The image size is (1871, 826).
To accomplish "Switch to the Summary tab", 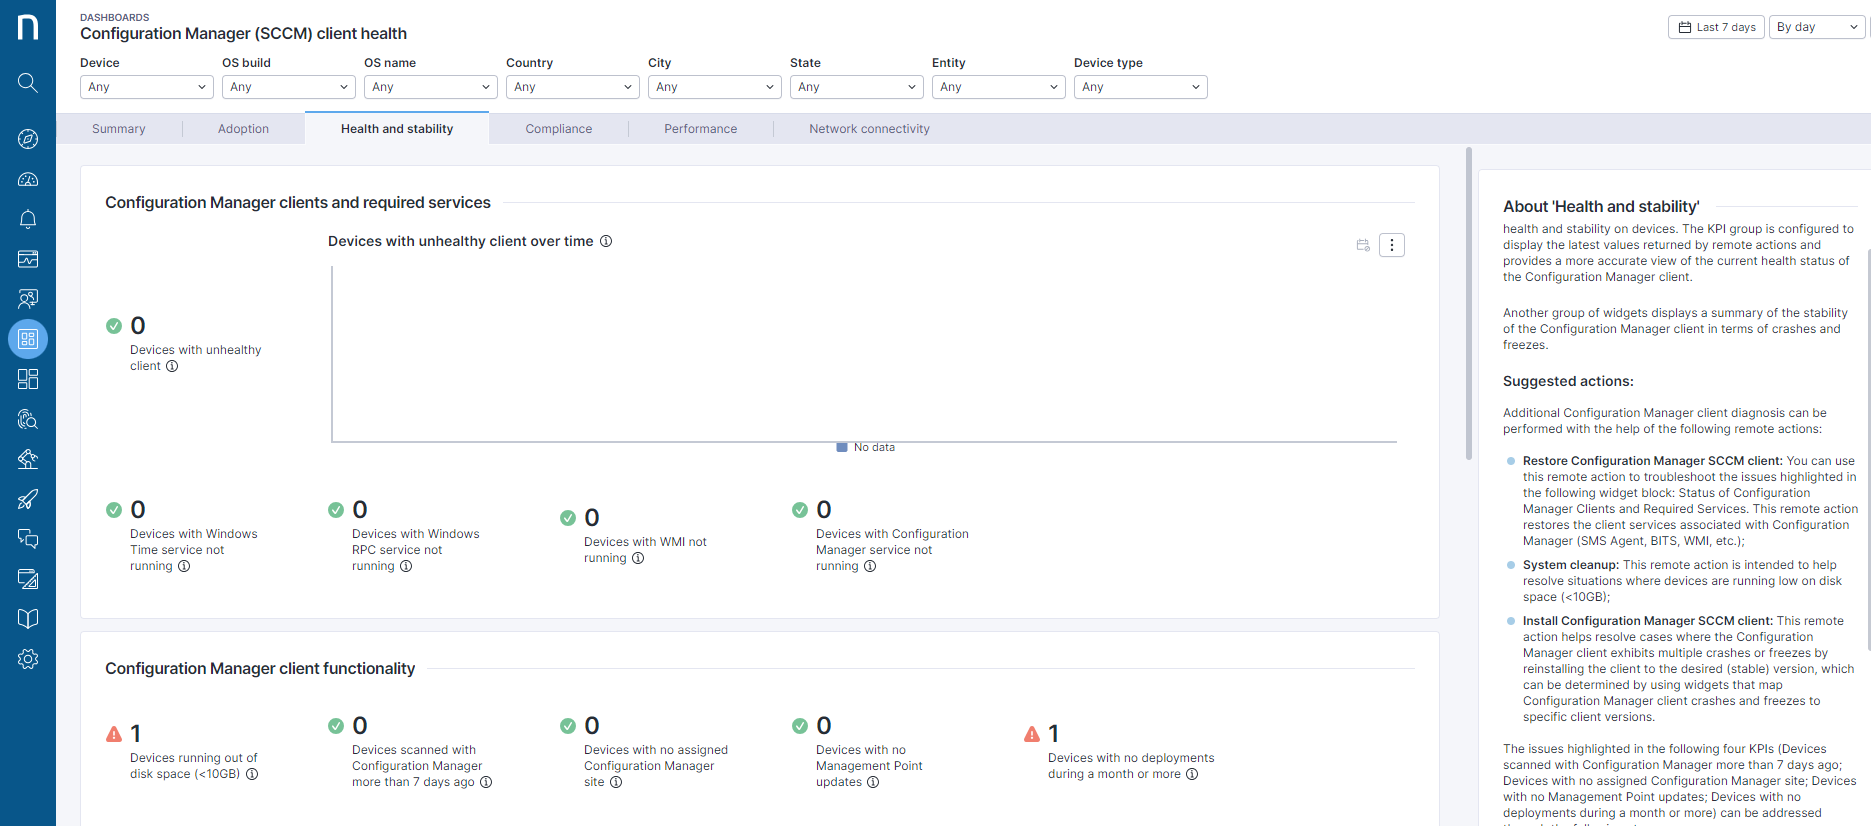I will [x=119, y=129].
